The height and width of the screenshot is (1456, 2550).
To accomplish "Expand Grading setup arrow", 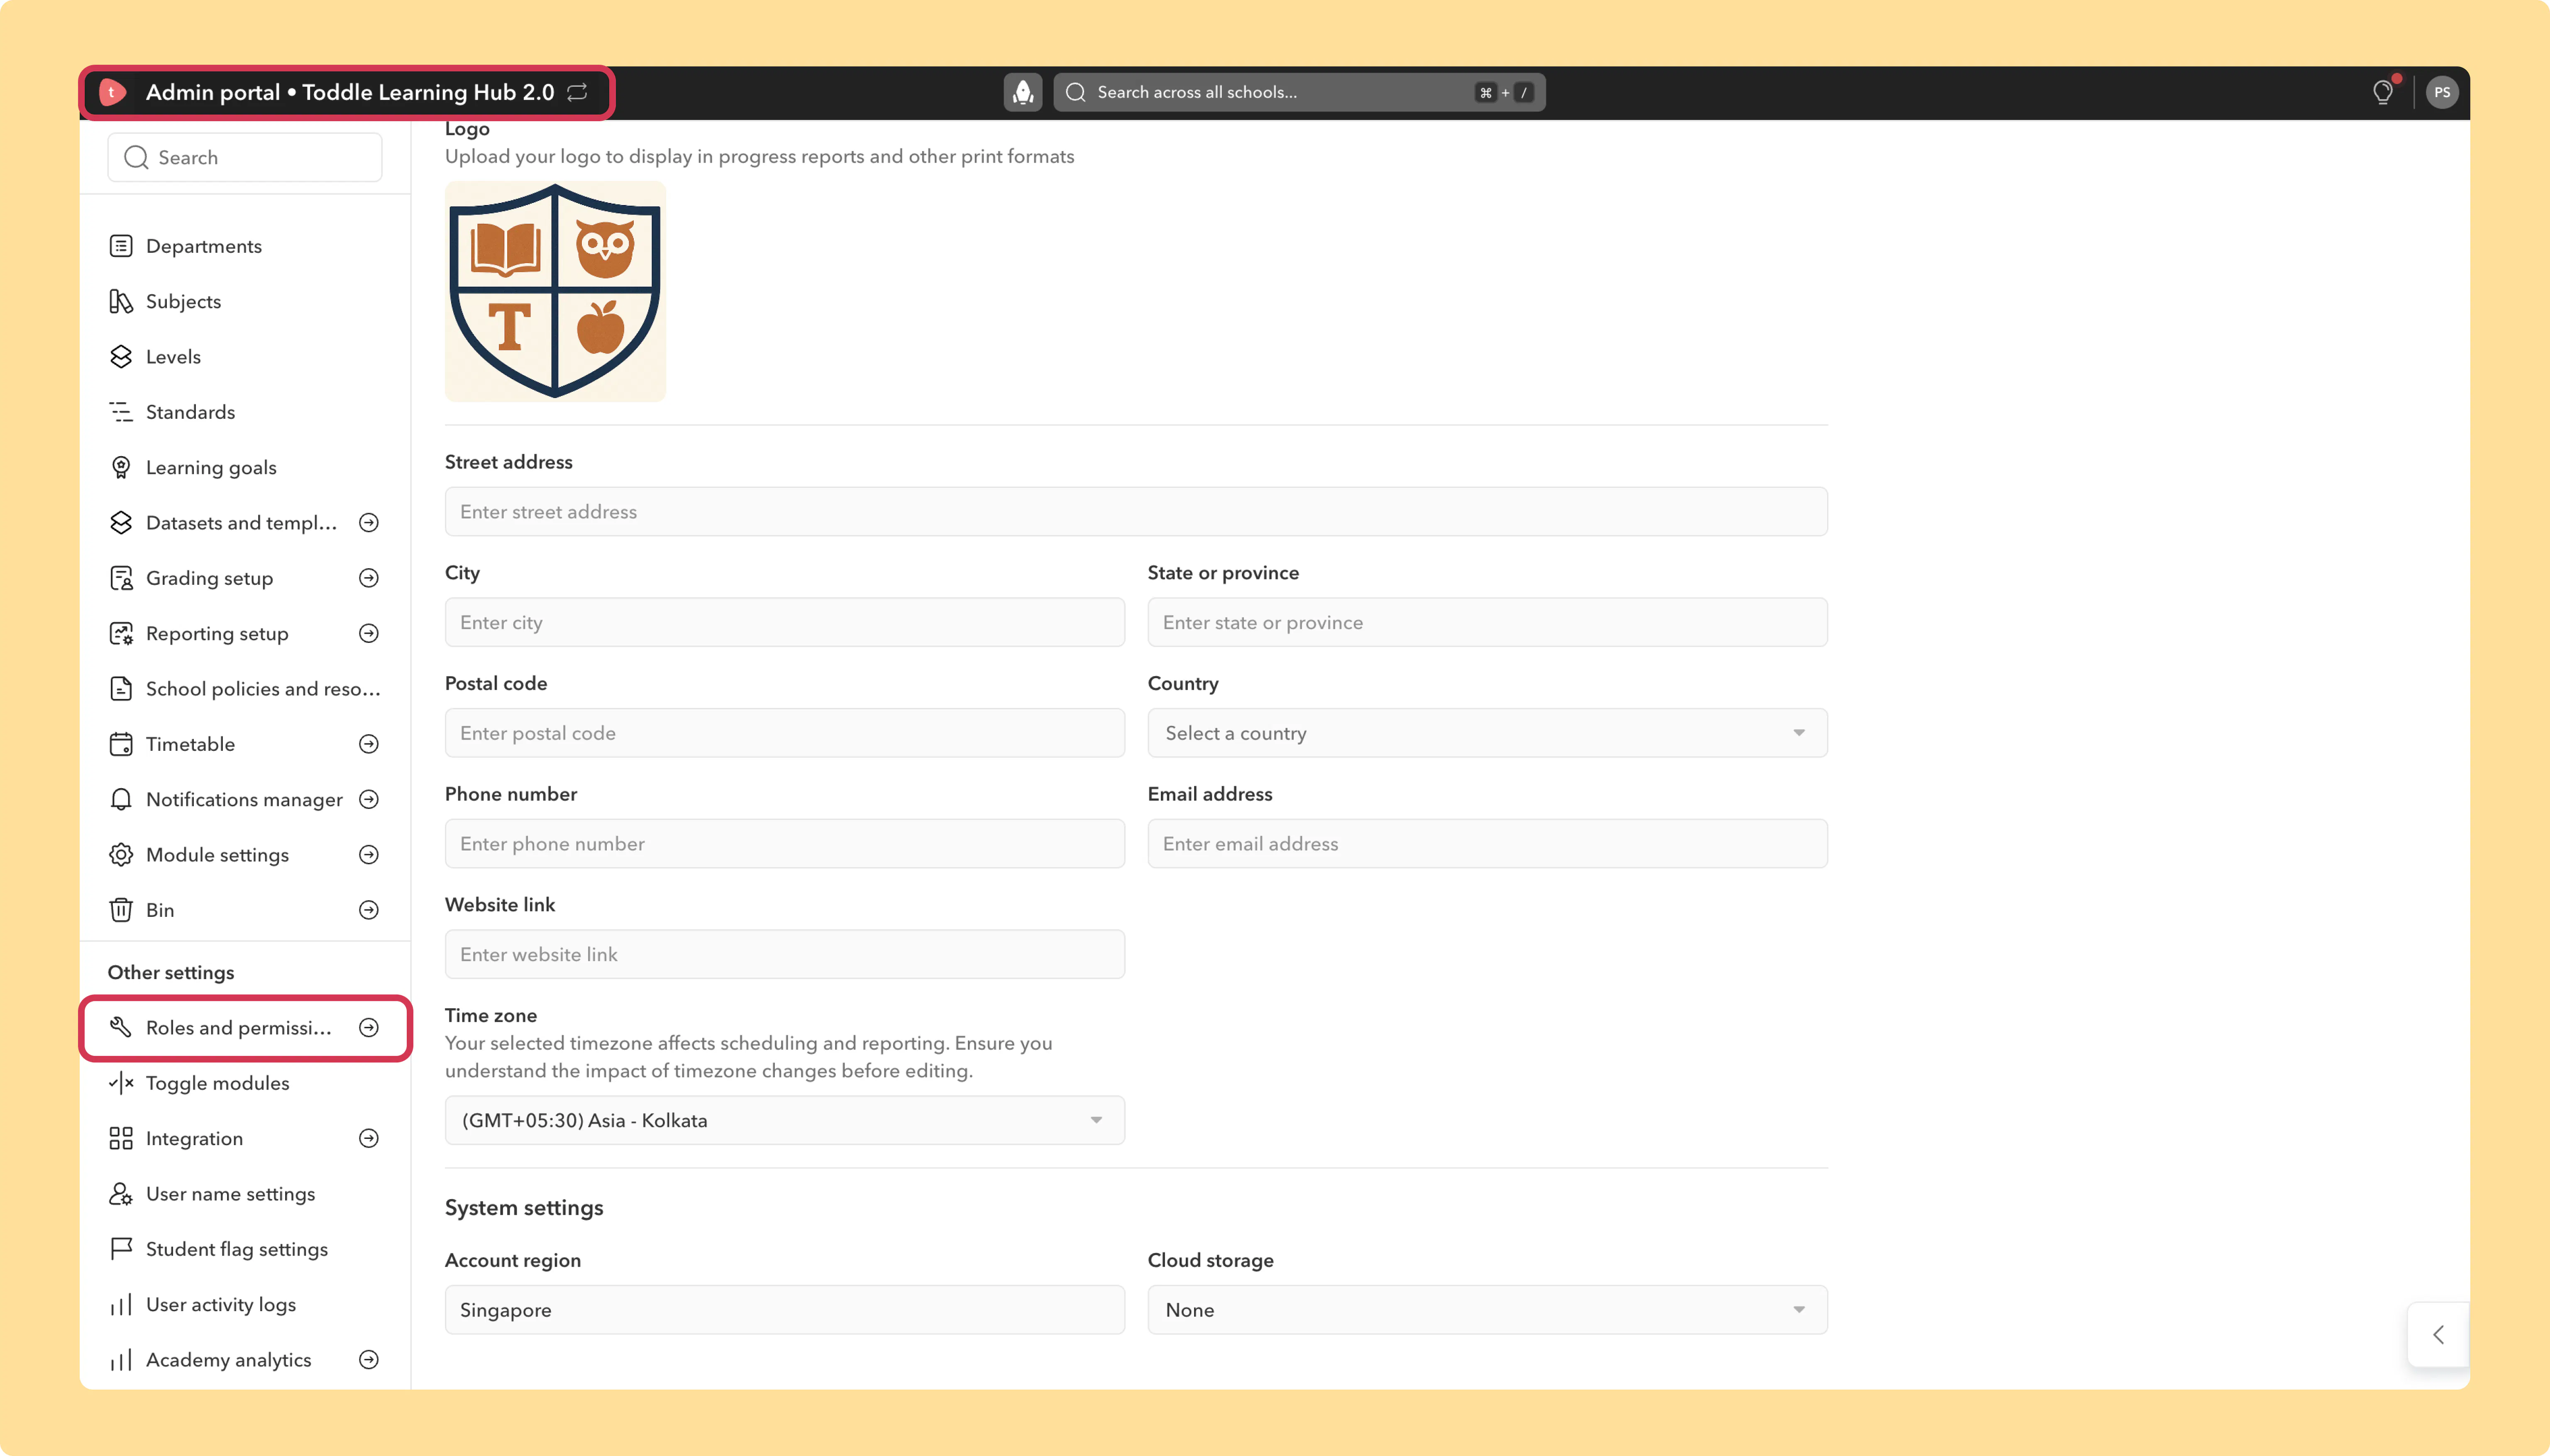I will [369, 578].
